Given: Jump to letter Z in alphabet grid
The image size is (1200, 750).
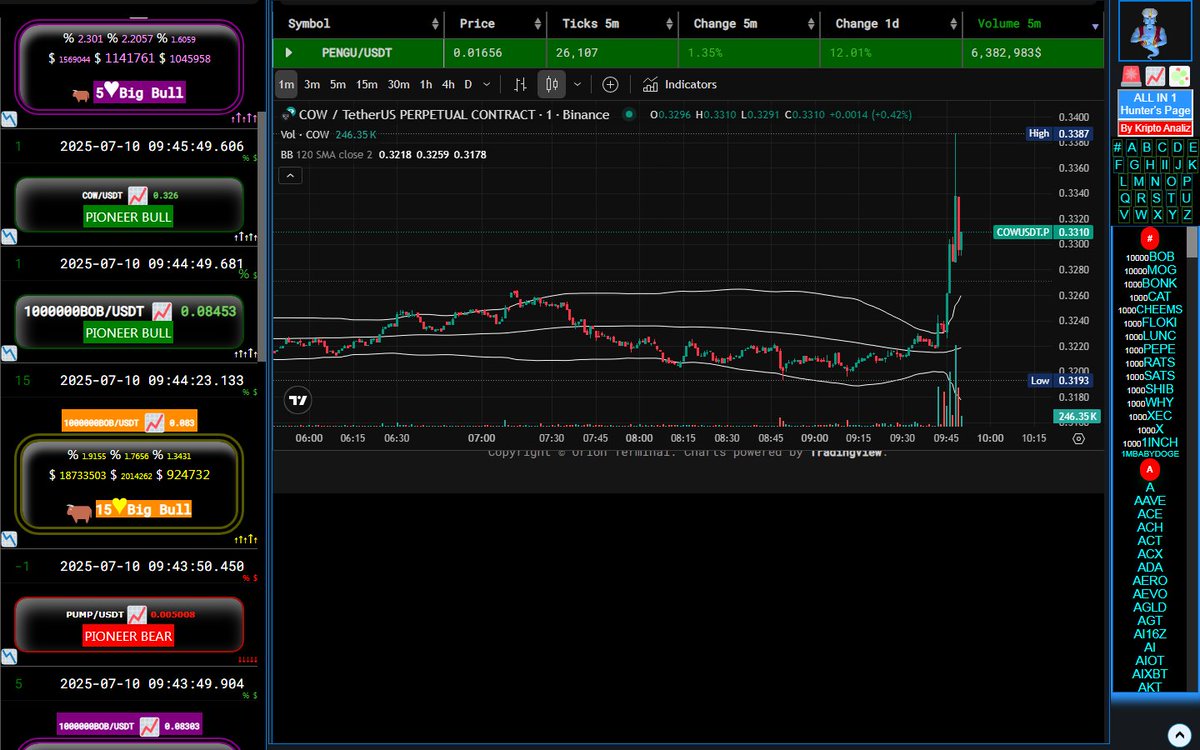Looking at the screenshot, I should (x=1187, y=215).
